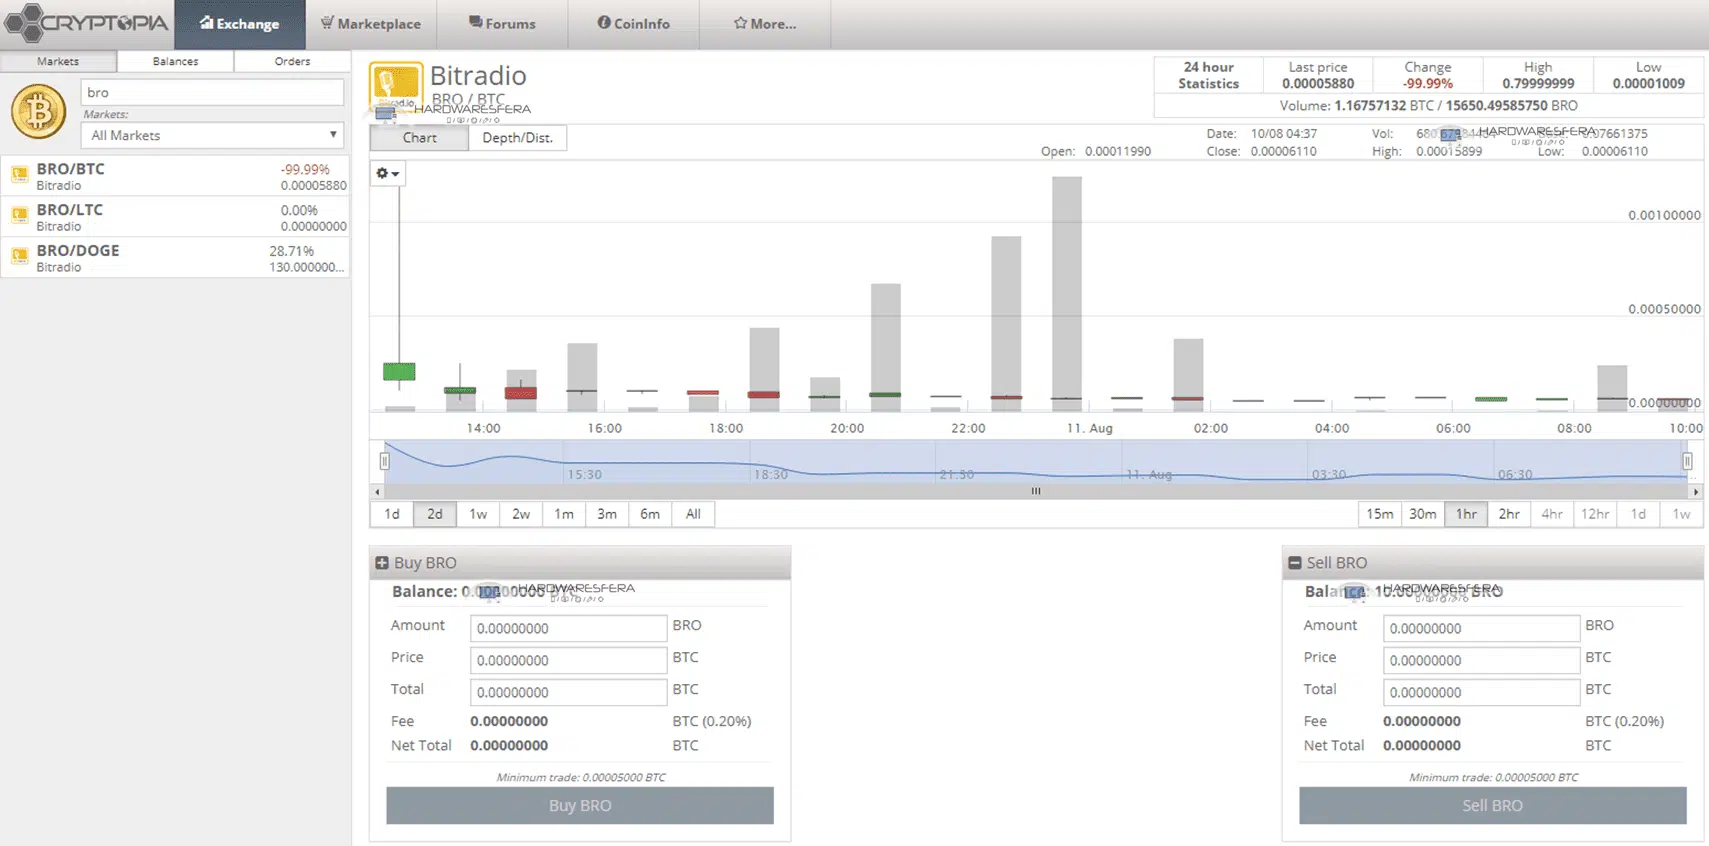
Task: Select the 4hr candle interval
Action: pos(1552,514)
